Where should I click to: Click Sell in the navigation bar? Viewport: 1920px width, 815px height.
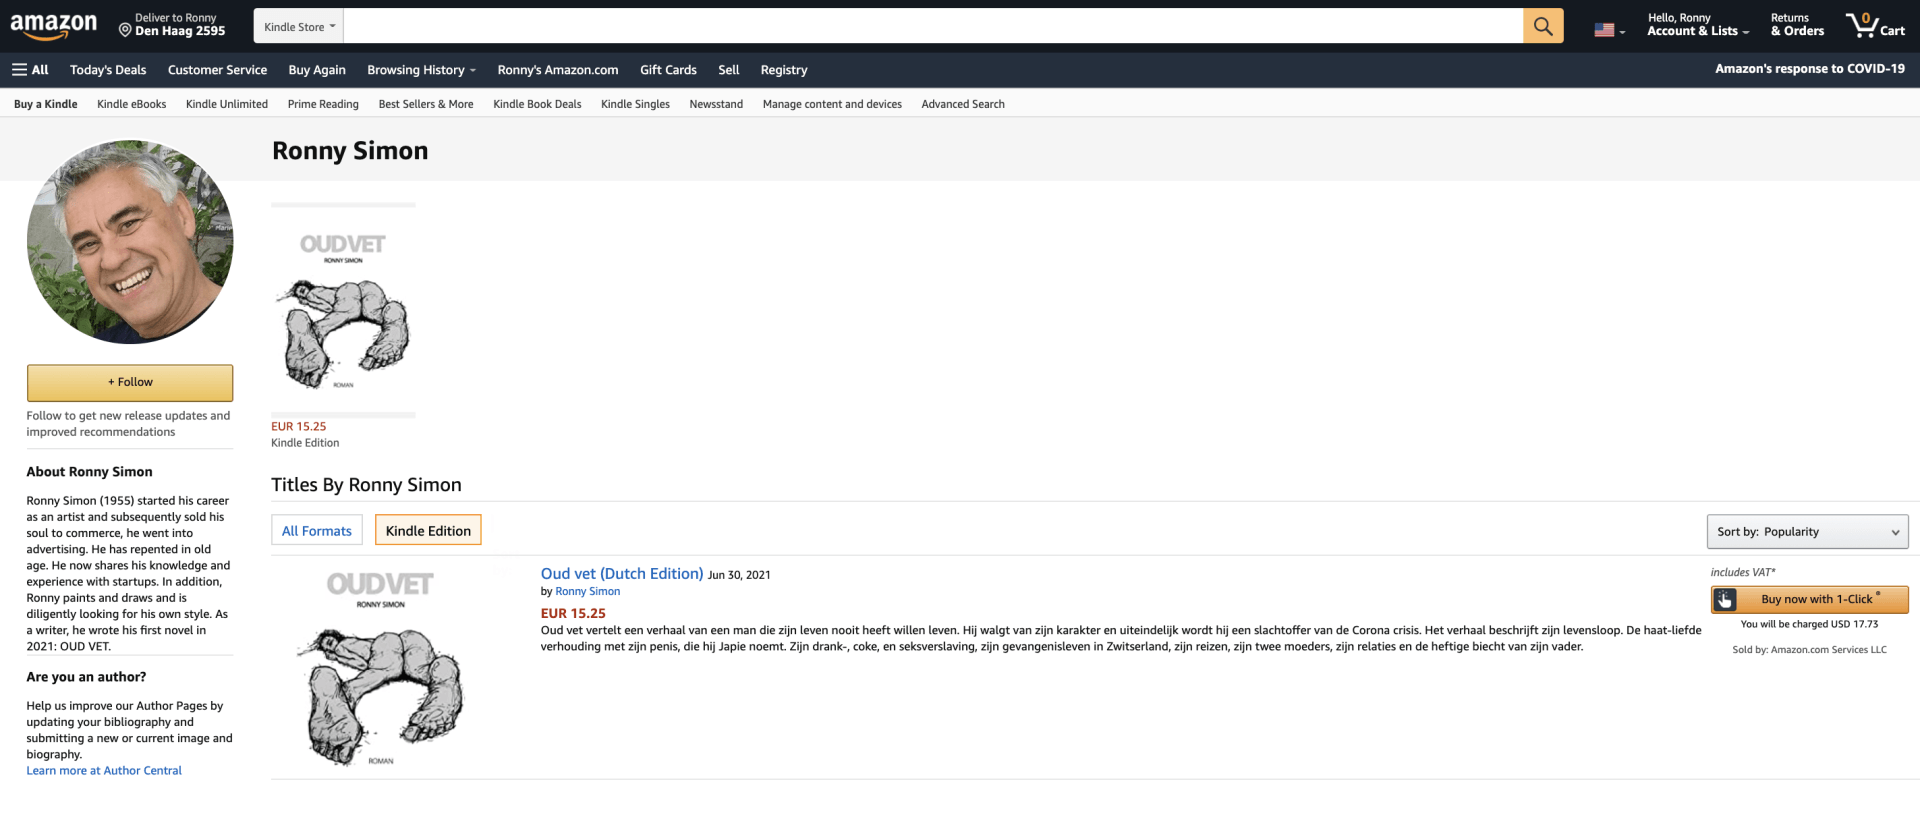coord(729,70)
